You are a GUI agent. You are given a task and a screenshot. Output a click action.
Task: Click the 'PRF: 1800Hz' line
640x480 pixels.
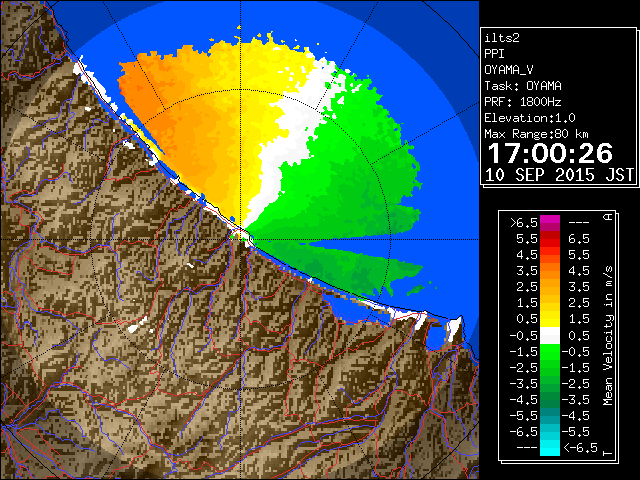523,102
